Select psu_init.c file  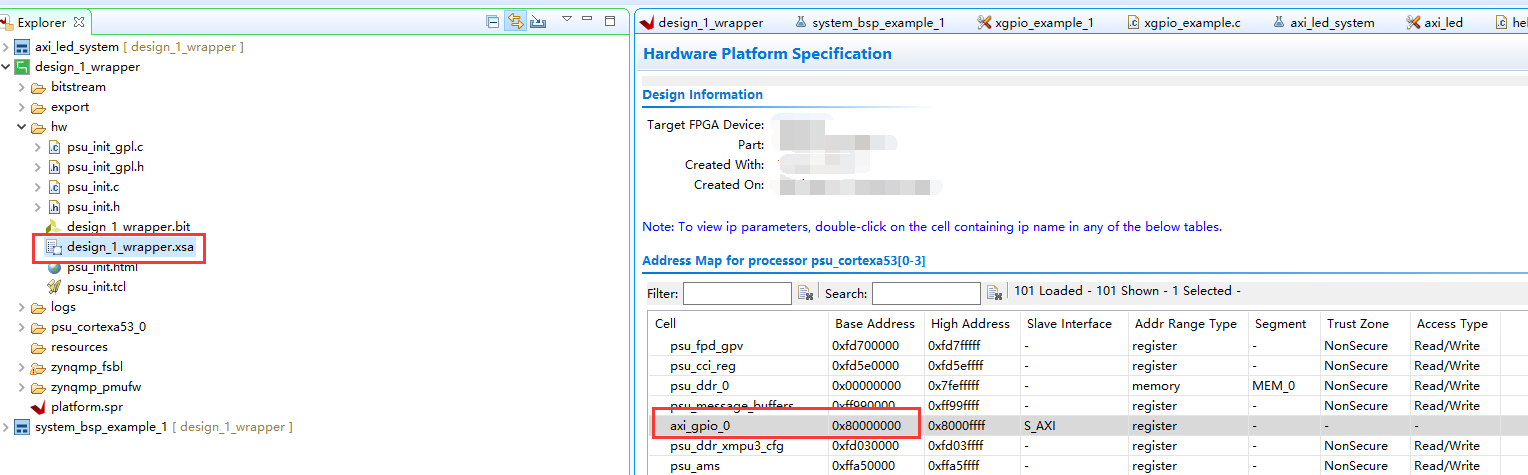point(93,187)
